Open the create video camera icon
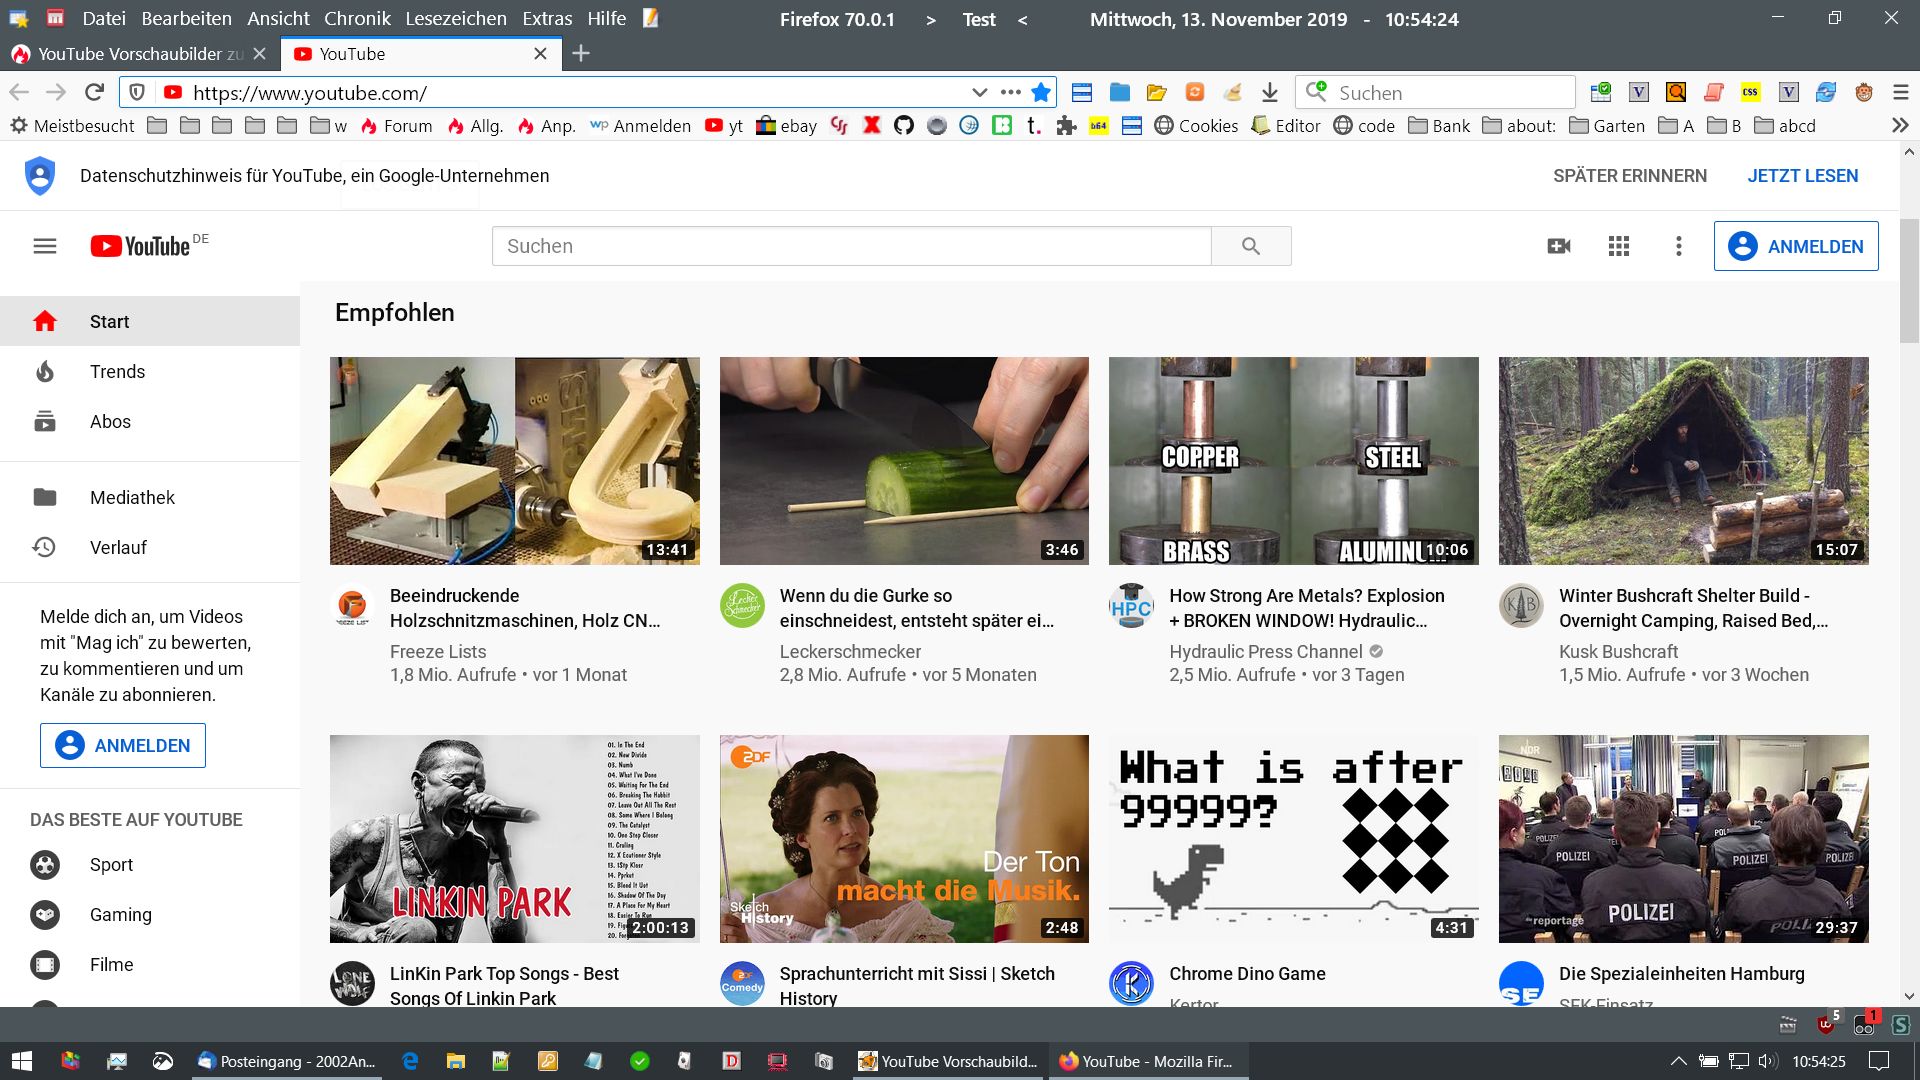Viewport: 1920px width, 1080px height. tap(1558, 246)
